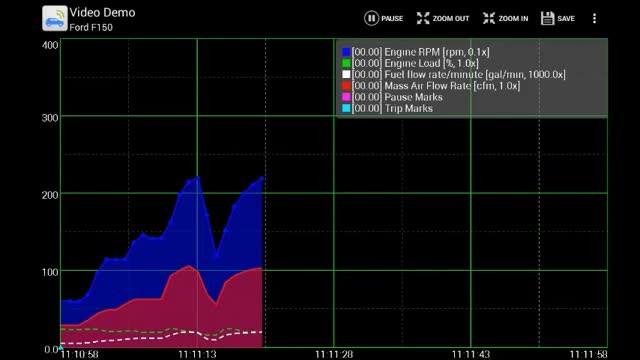Select the red Mass Air Flow swatch
The width and height of the screenshot is (640, 360).
tap(346, 86)
